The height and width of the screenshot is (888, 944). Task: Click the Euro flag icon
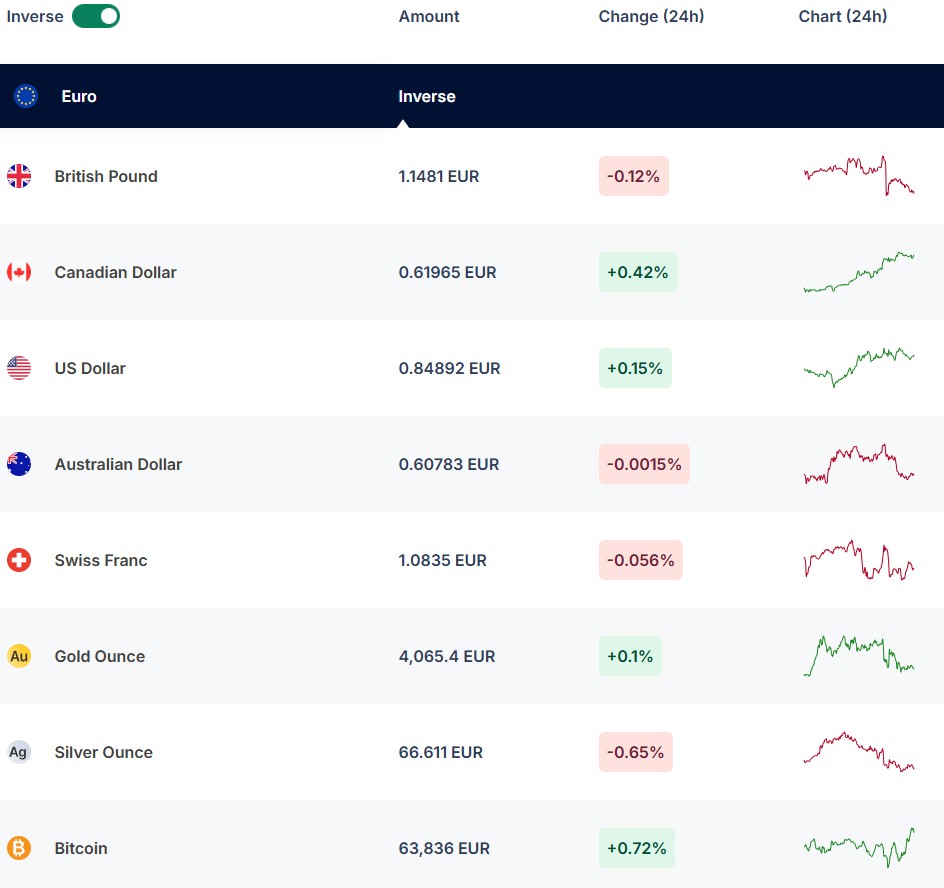coord(26,96)
